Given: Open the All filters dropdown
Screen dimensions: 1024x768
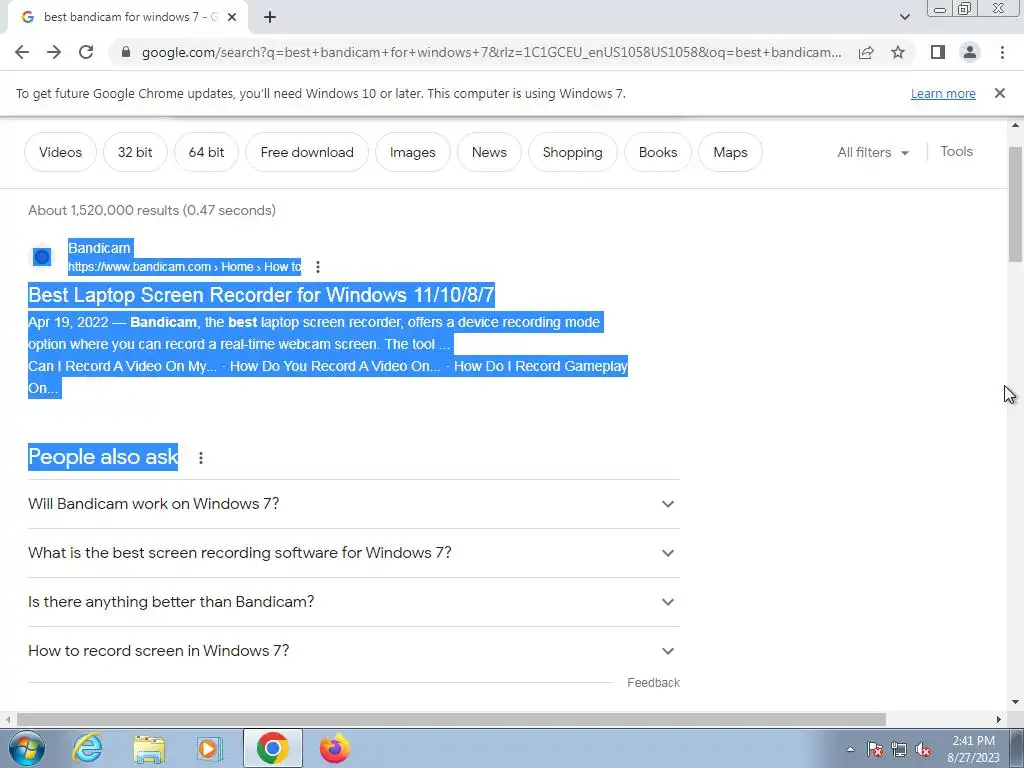Looking at the screenshot, I should coord(872,152).
